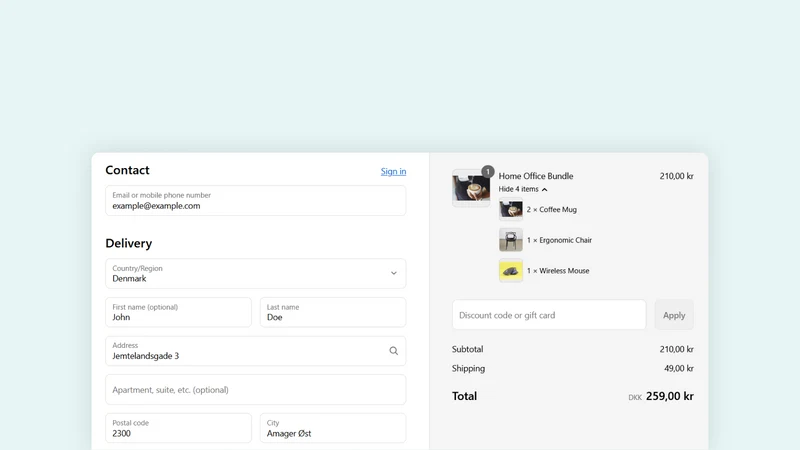Click the quantity badge on bundle thumbnail
800x450 pixels.
488,171
